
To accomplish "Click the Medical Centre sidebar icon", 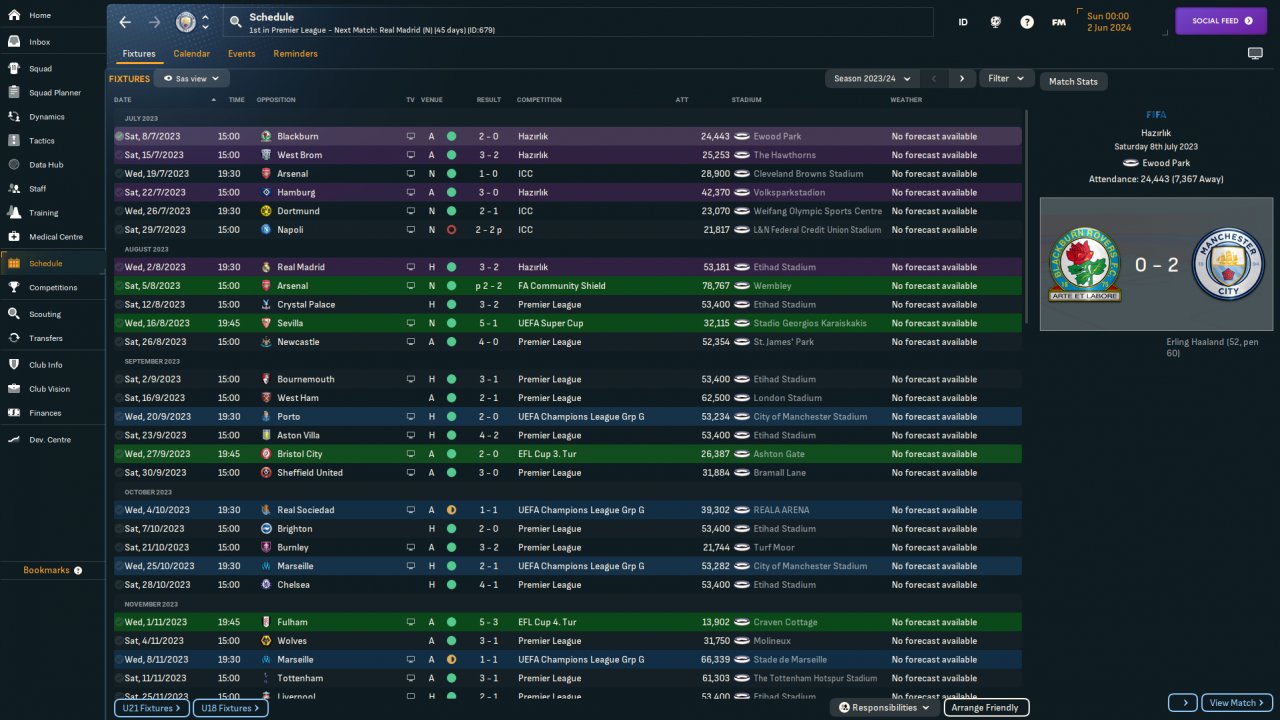I will (14, 237).
